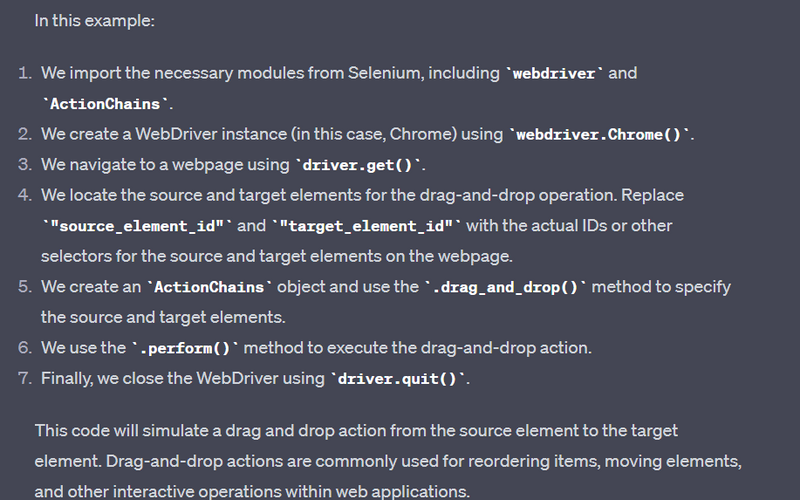The image size is (800, 500).
Task: Click the "In this example:" intro text
Action: (x=94, y=20)
